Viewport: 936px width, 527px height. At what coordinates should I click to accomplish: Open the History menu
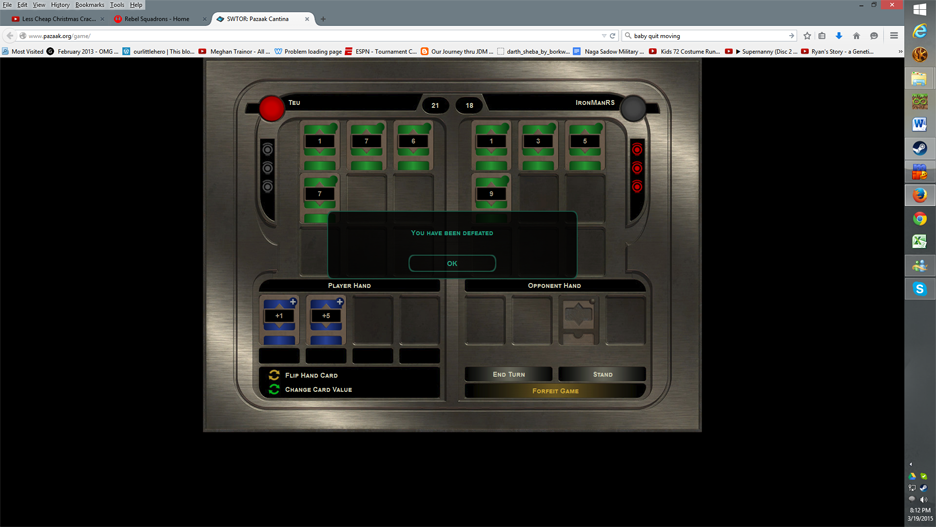60,5
